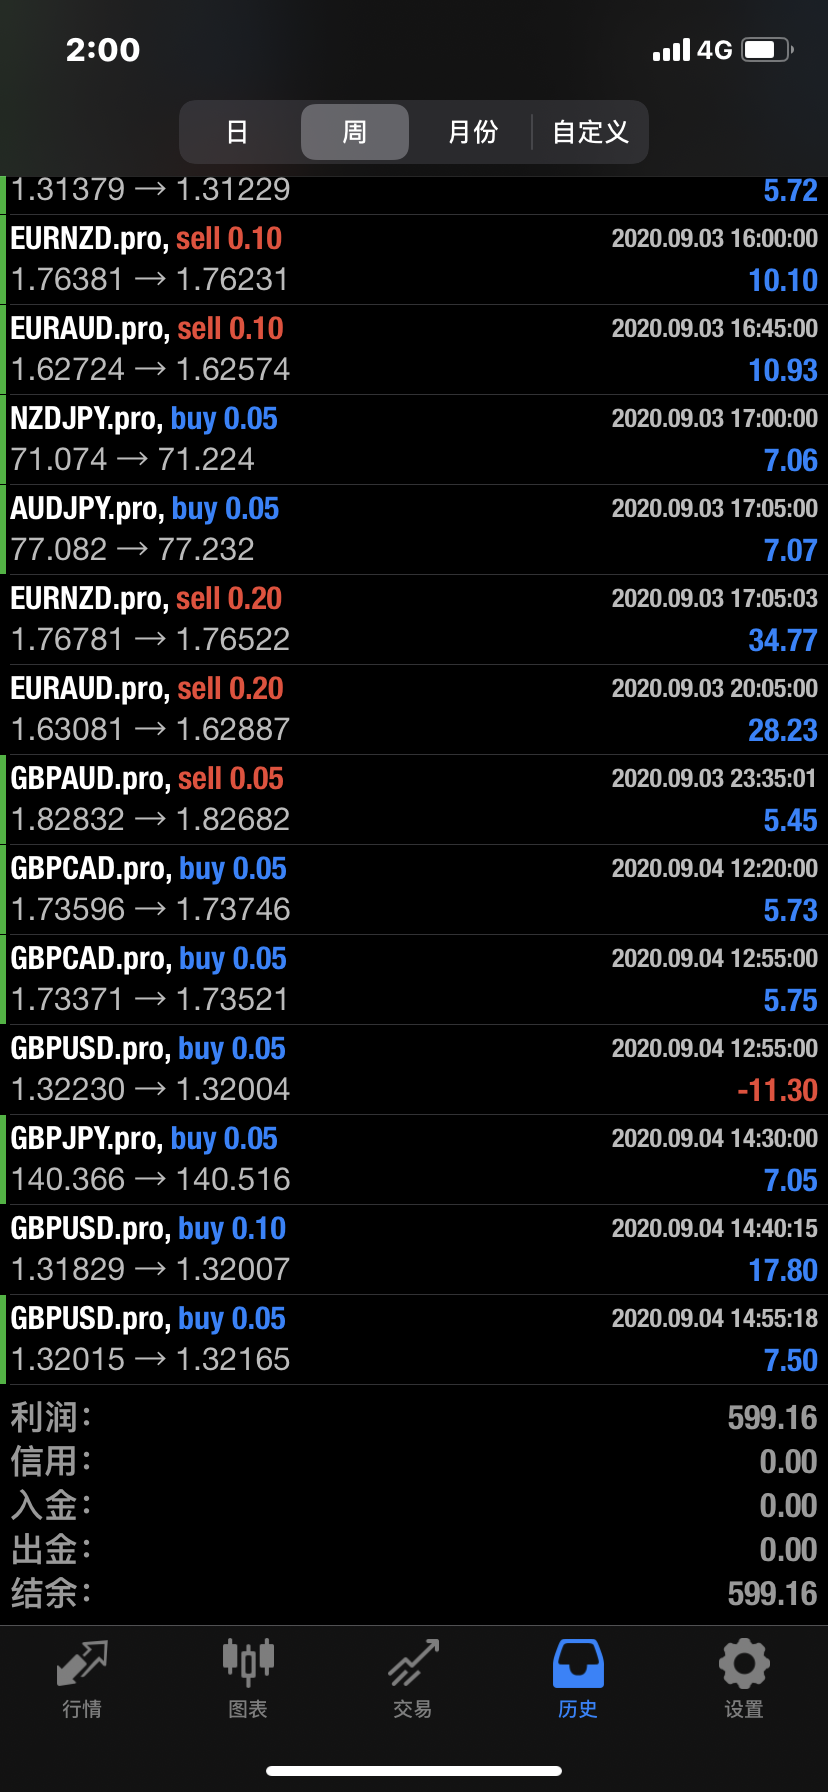The width and height of the screenshot is (828, 1792).
Task: Tap the cellular signal bars icon
Action: coord(671,50)
